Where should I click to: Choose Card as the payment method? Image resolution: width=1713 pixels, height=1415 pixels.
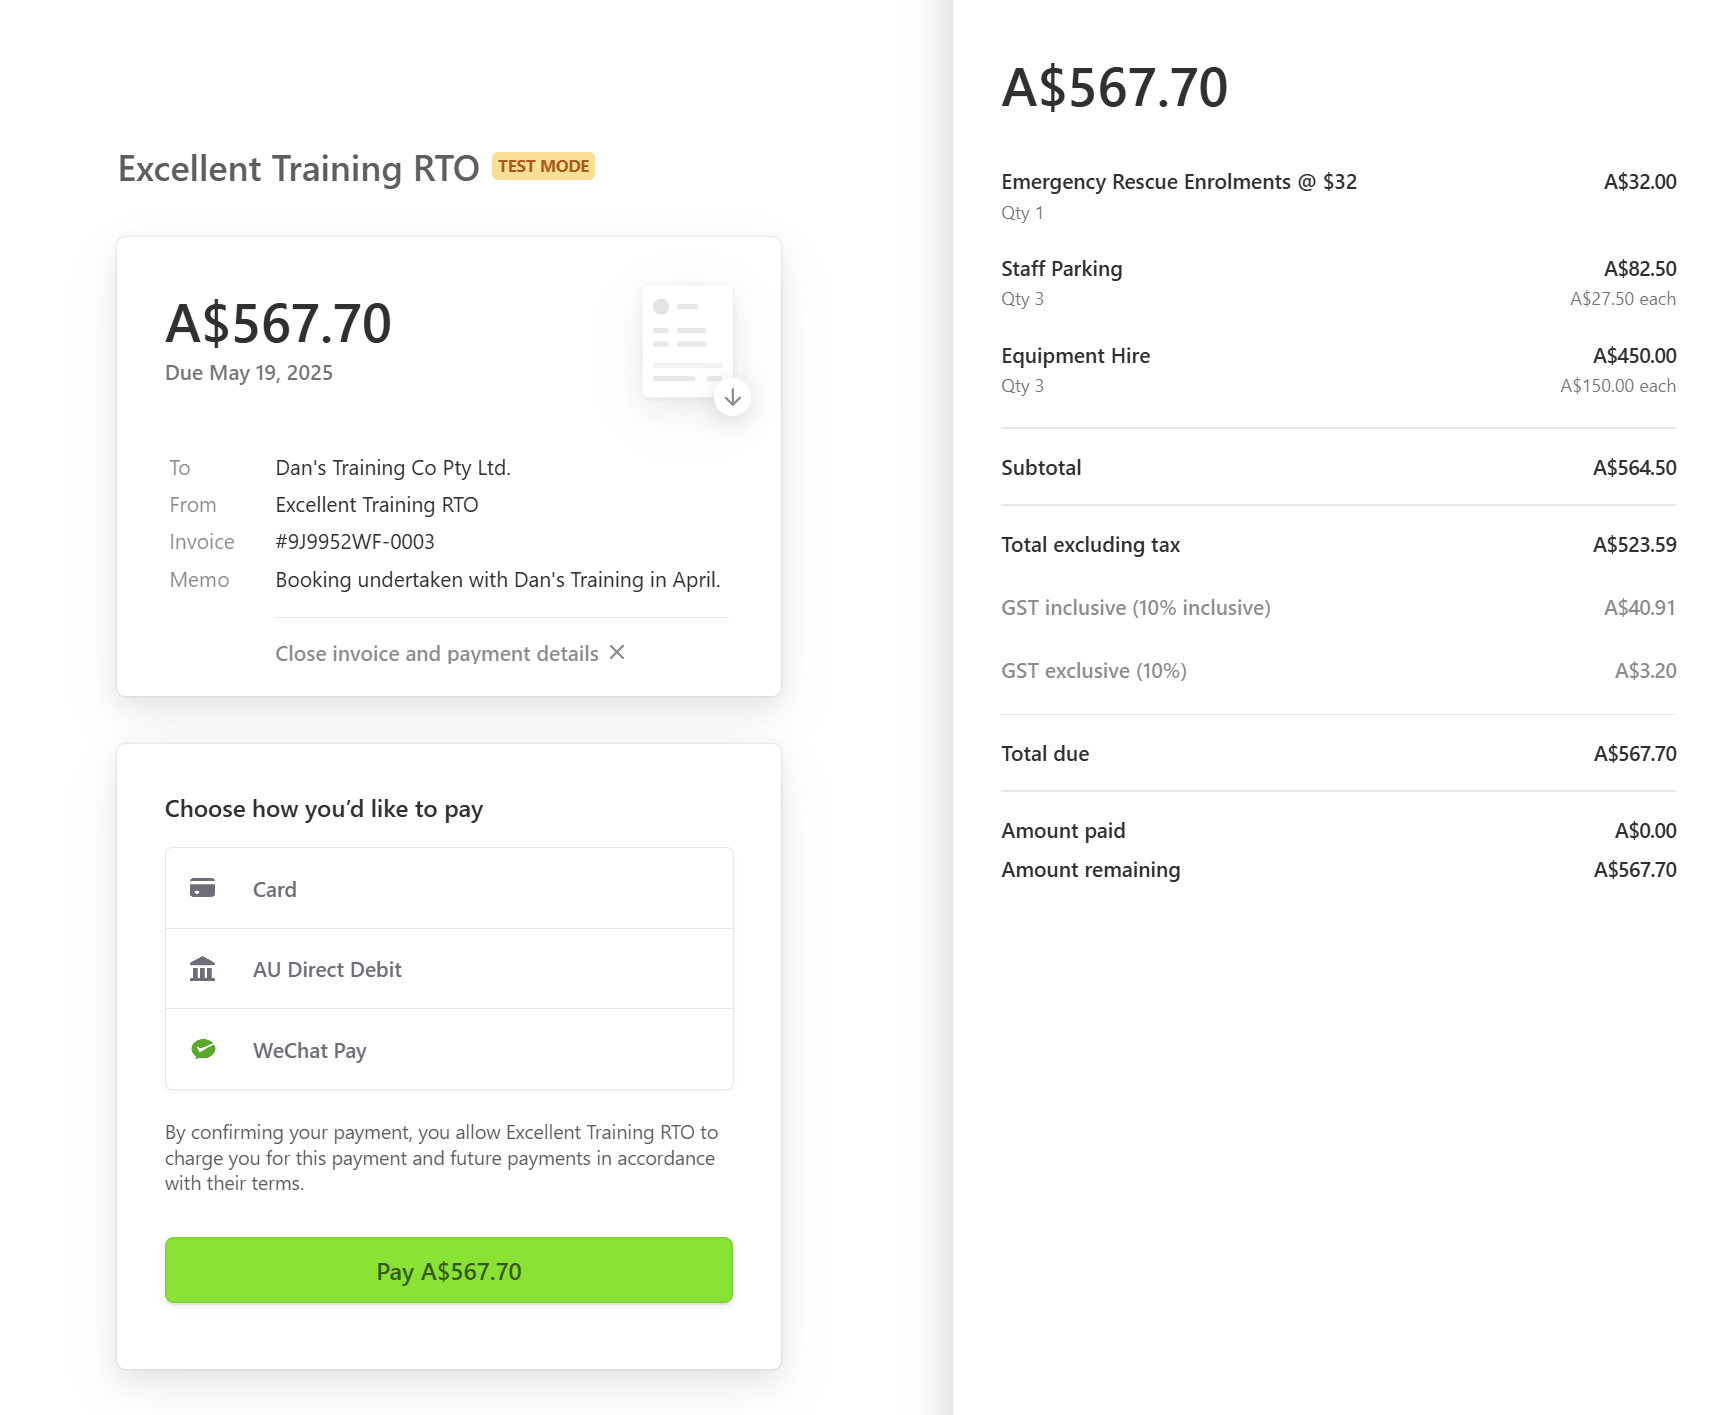(x=449, y=888)
